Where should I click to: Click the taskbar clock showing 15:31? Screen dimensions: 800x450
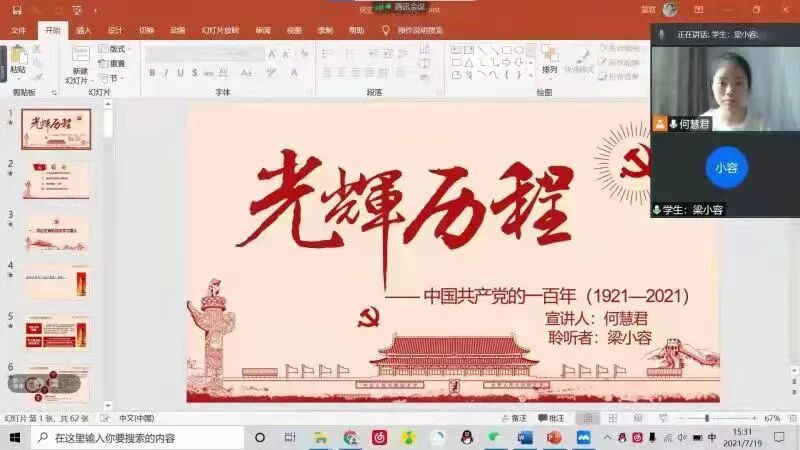pyautogui.click(x=742, y=438)
